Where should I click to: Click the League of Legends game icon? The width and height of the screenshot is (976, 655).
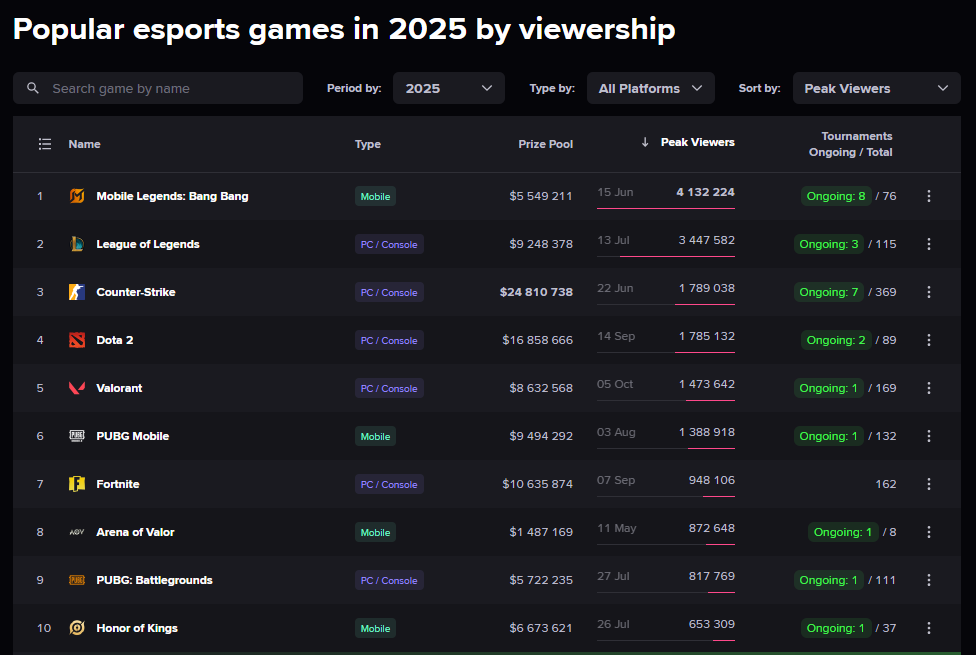click(x=77, y=244)
